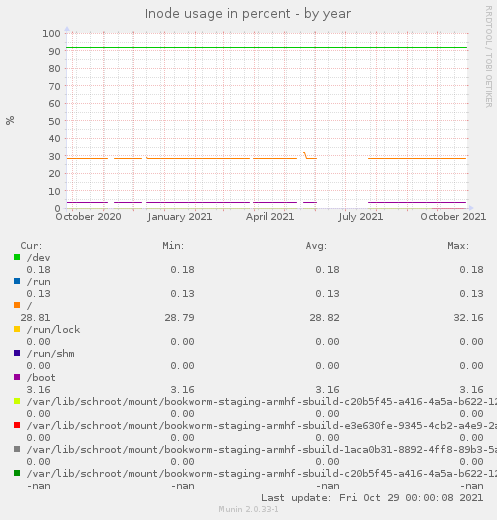497x520 pixels.
Task: Click the max value 32.16 for root
Action: pos(468,318)
